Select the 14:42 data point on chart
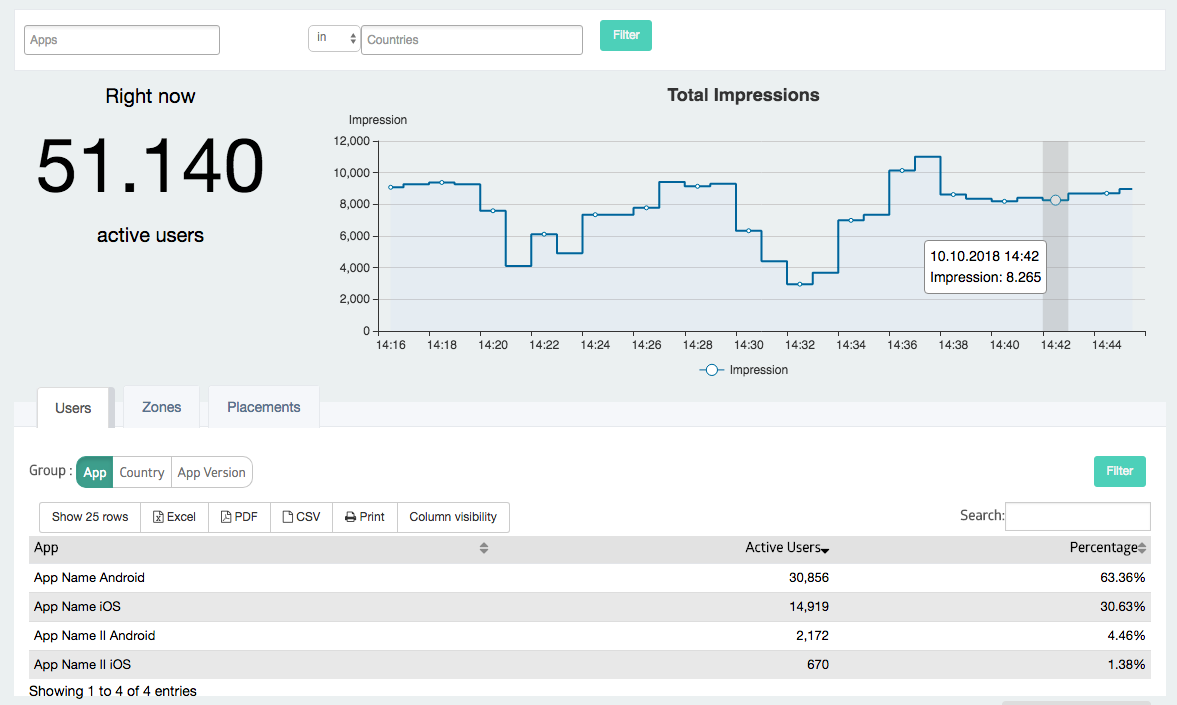 pos(1055,200)
